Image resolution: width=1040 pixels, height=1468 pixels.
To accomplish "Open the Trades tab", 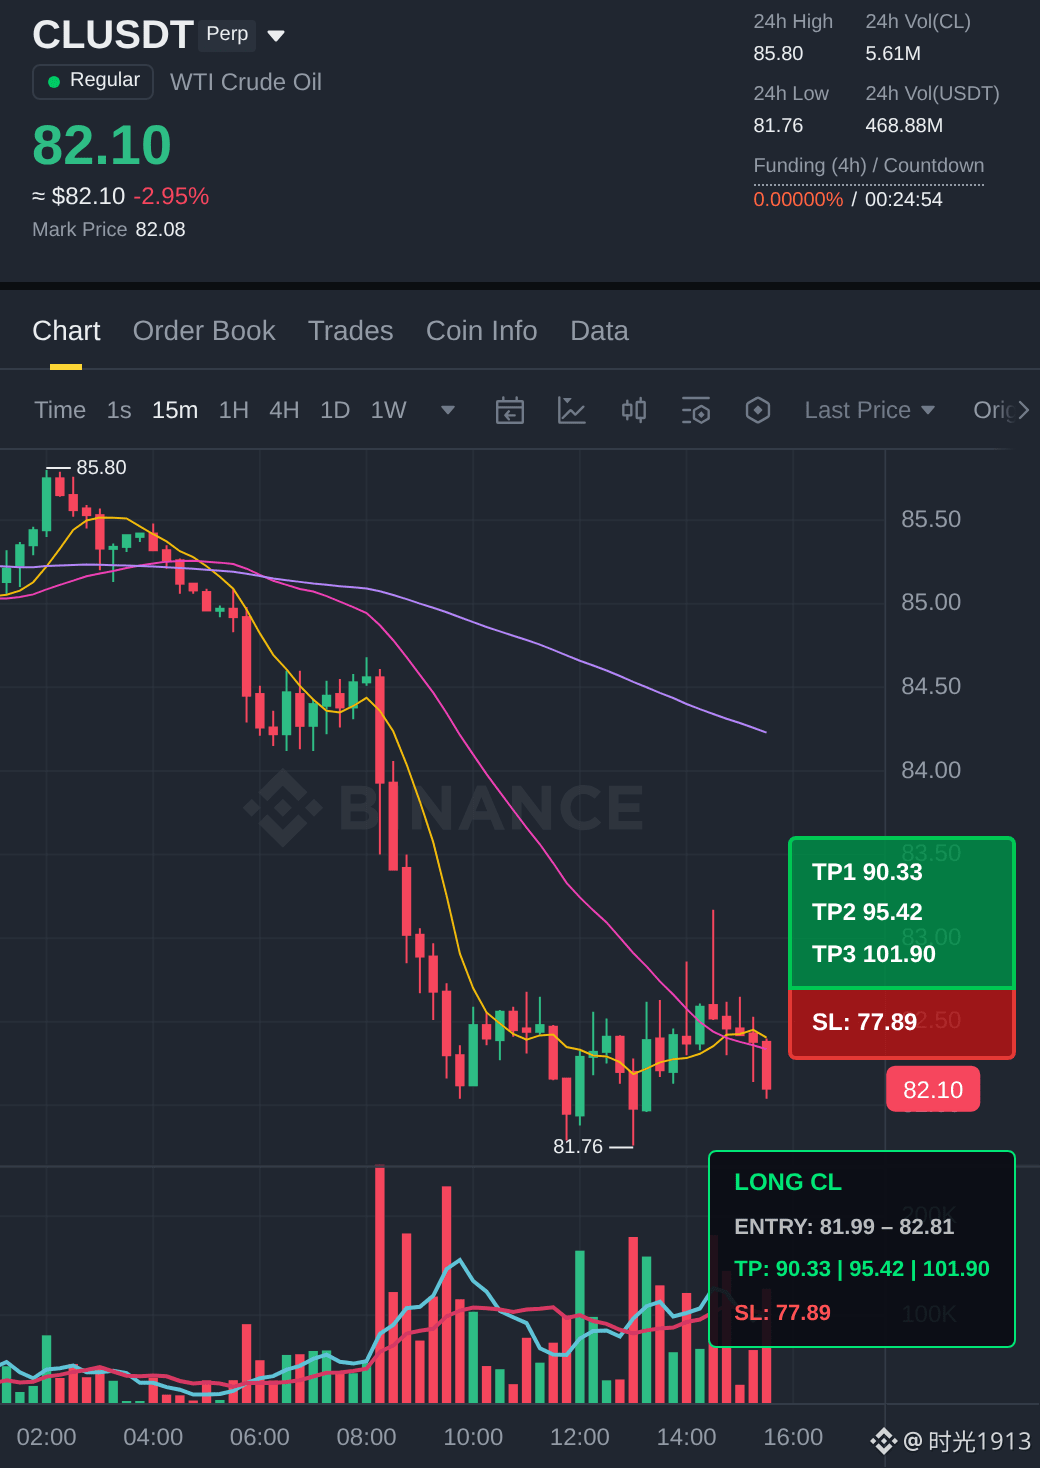I will click(x=351, y=331).
